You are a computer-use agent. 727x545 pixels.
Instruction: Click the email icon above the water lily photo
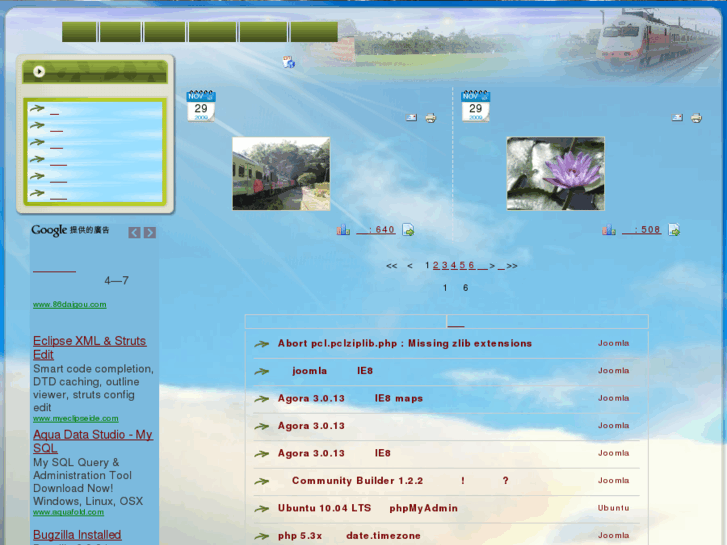[x=677, y=118]
